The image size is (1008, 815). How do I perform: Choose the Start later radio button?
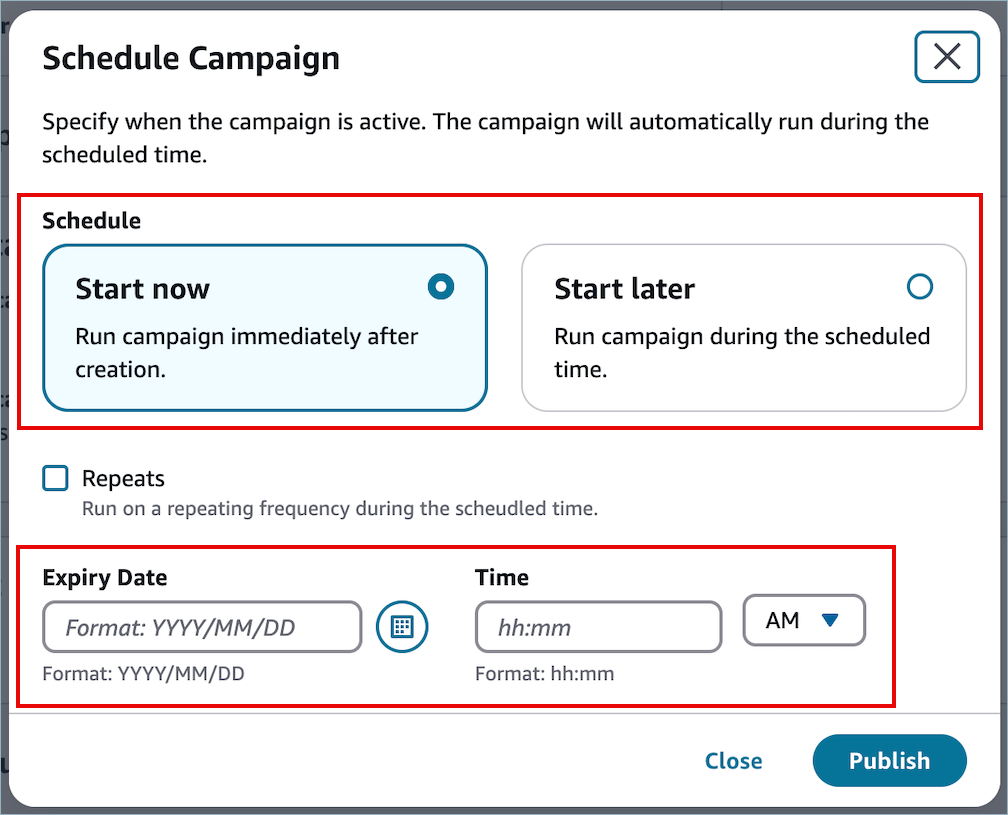pyautogui.click(x=919, y=287)
